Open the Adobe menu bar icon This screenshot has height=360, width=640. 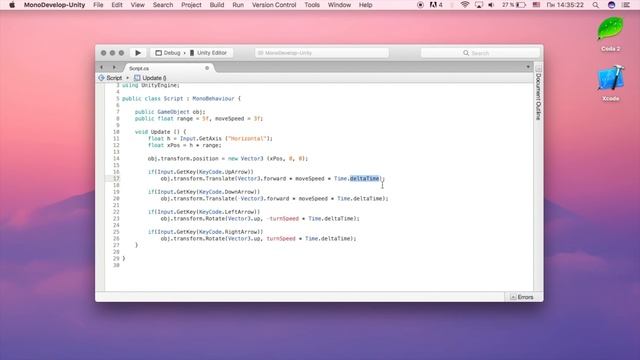click(x=436, y=5)
